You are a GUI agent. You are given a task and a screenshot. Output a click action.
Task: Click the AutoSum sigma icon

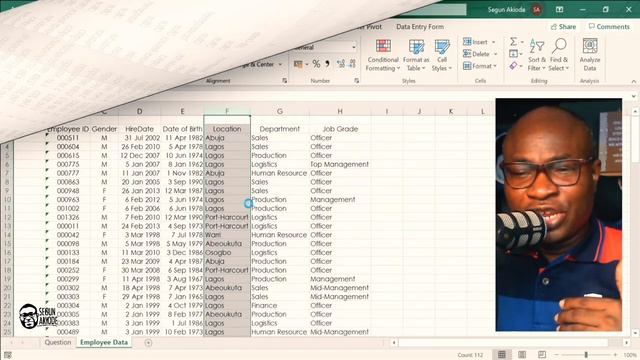pos(513,41)
